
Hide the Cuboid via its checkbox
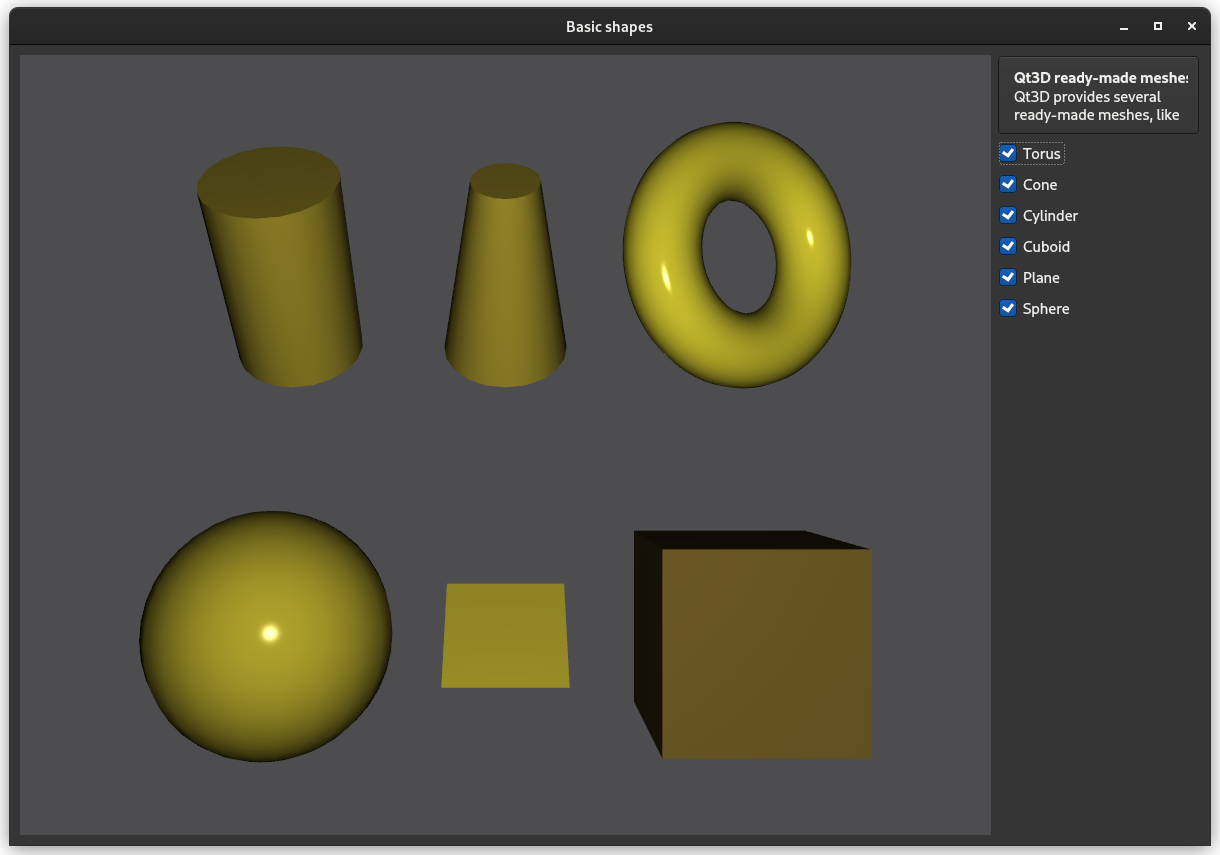(x=1008, y=247)
